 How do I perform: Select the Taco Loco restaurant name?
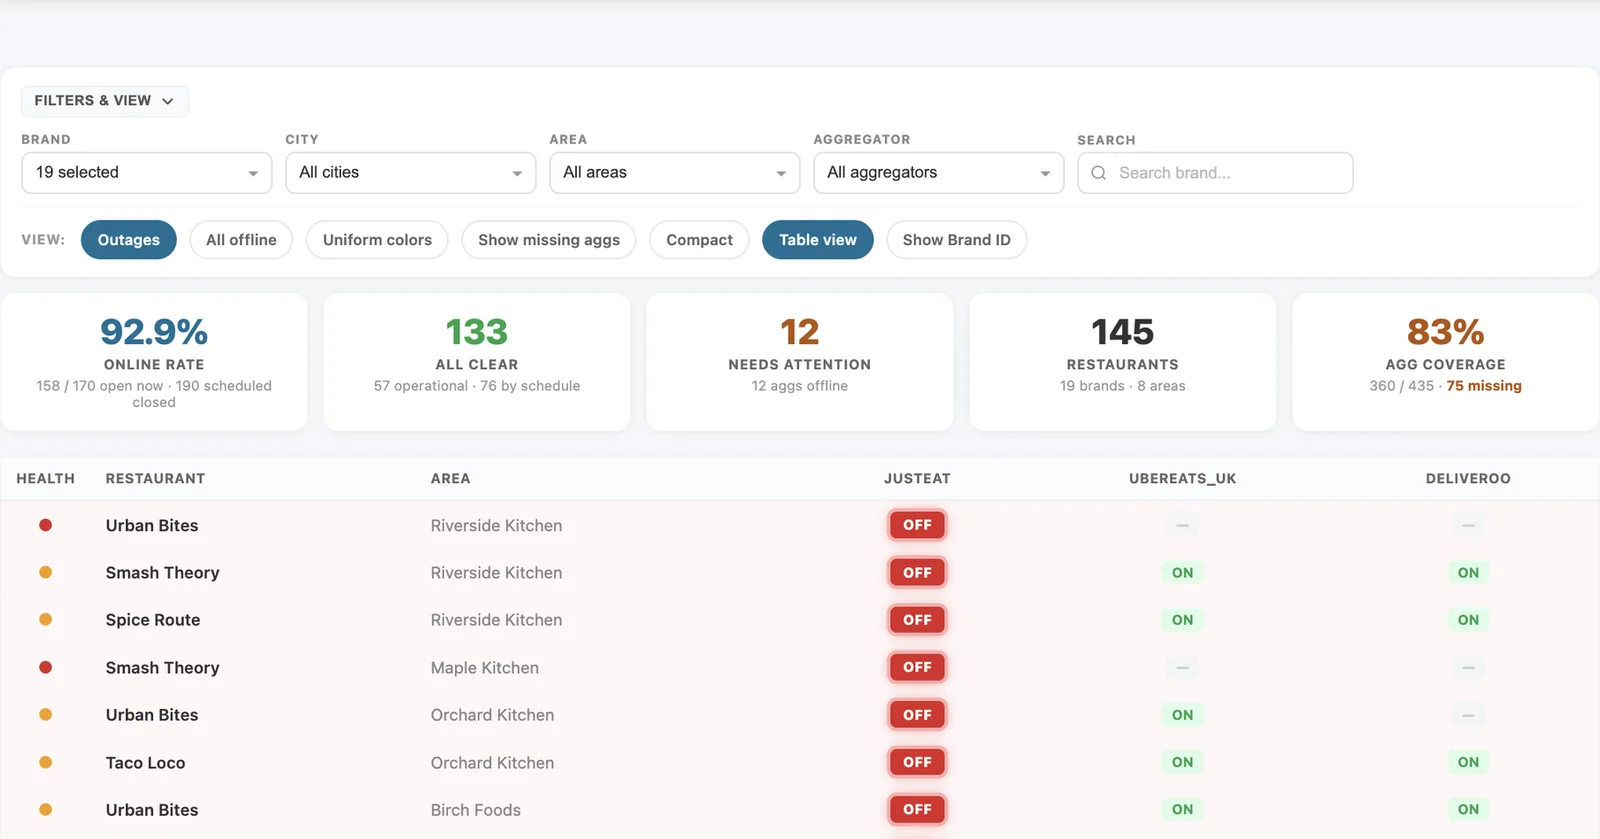pos(146,763)
